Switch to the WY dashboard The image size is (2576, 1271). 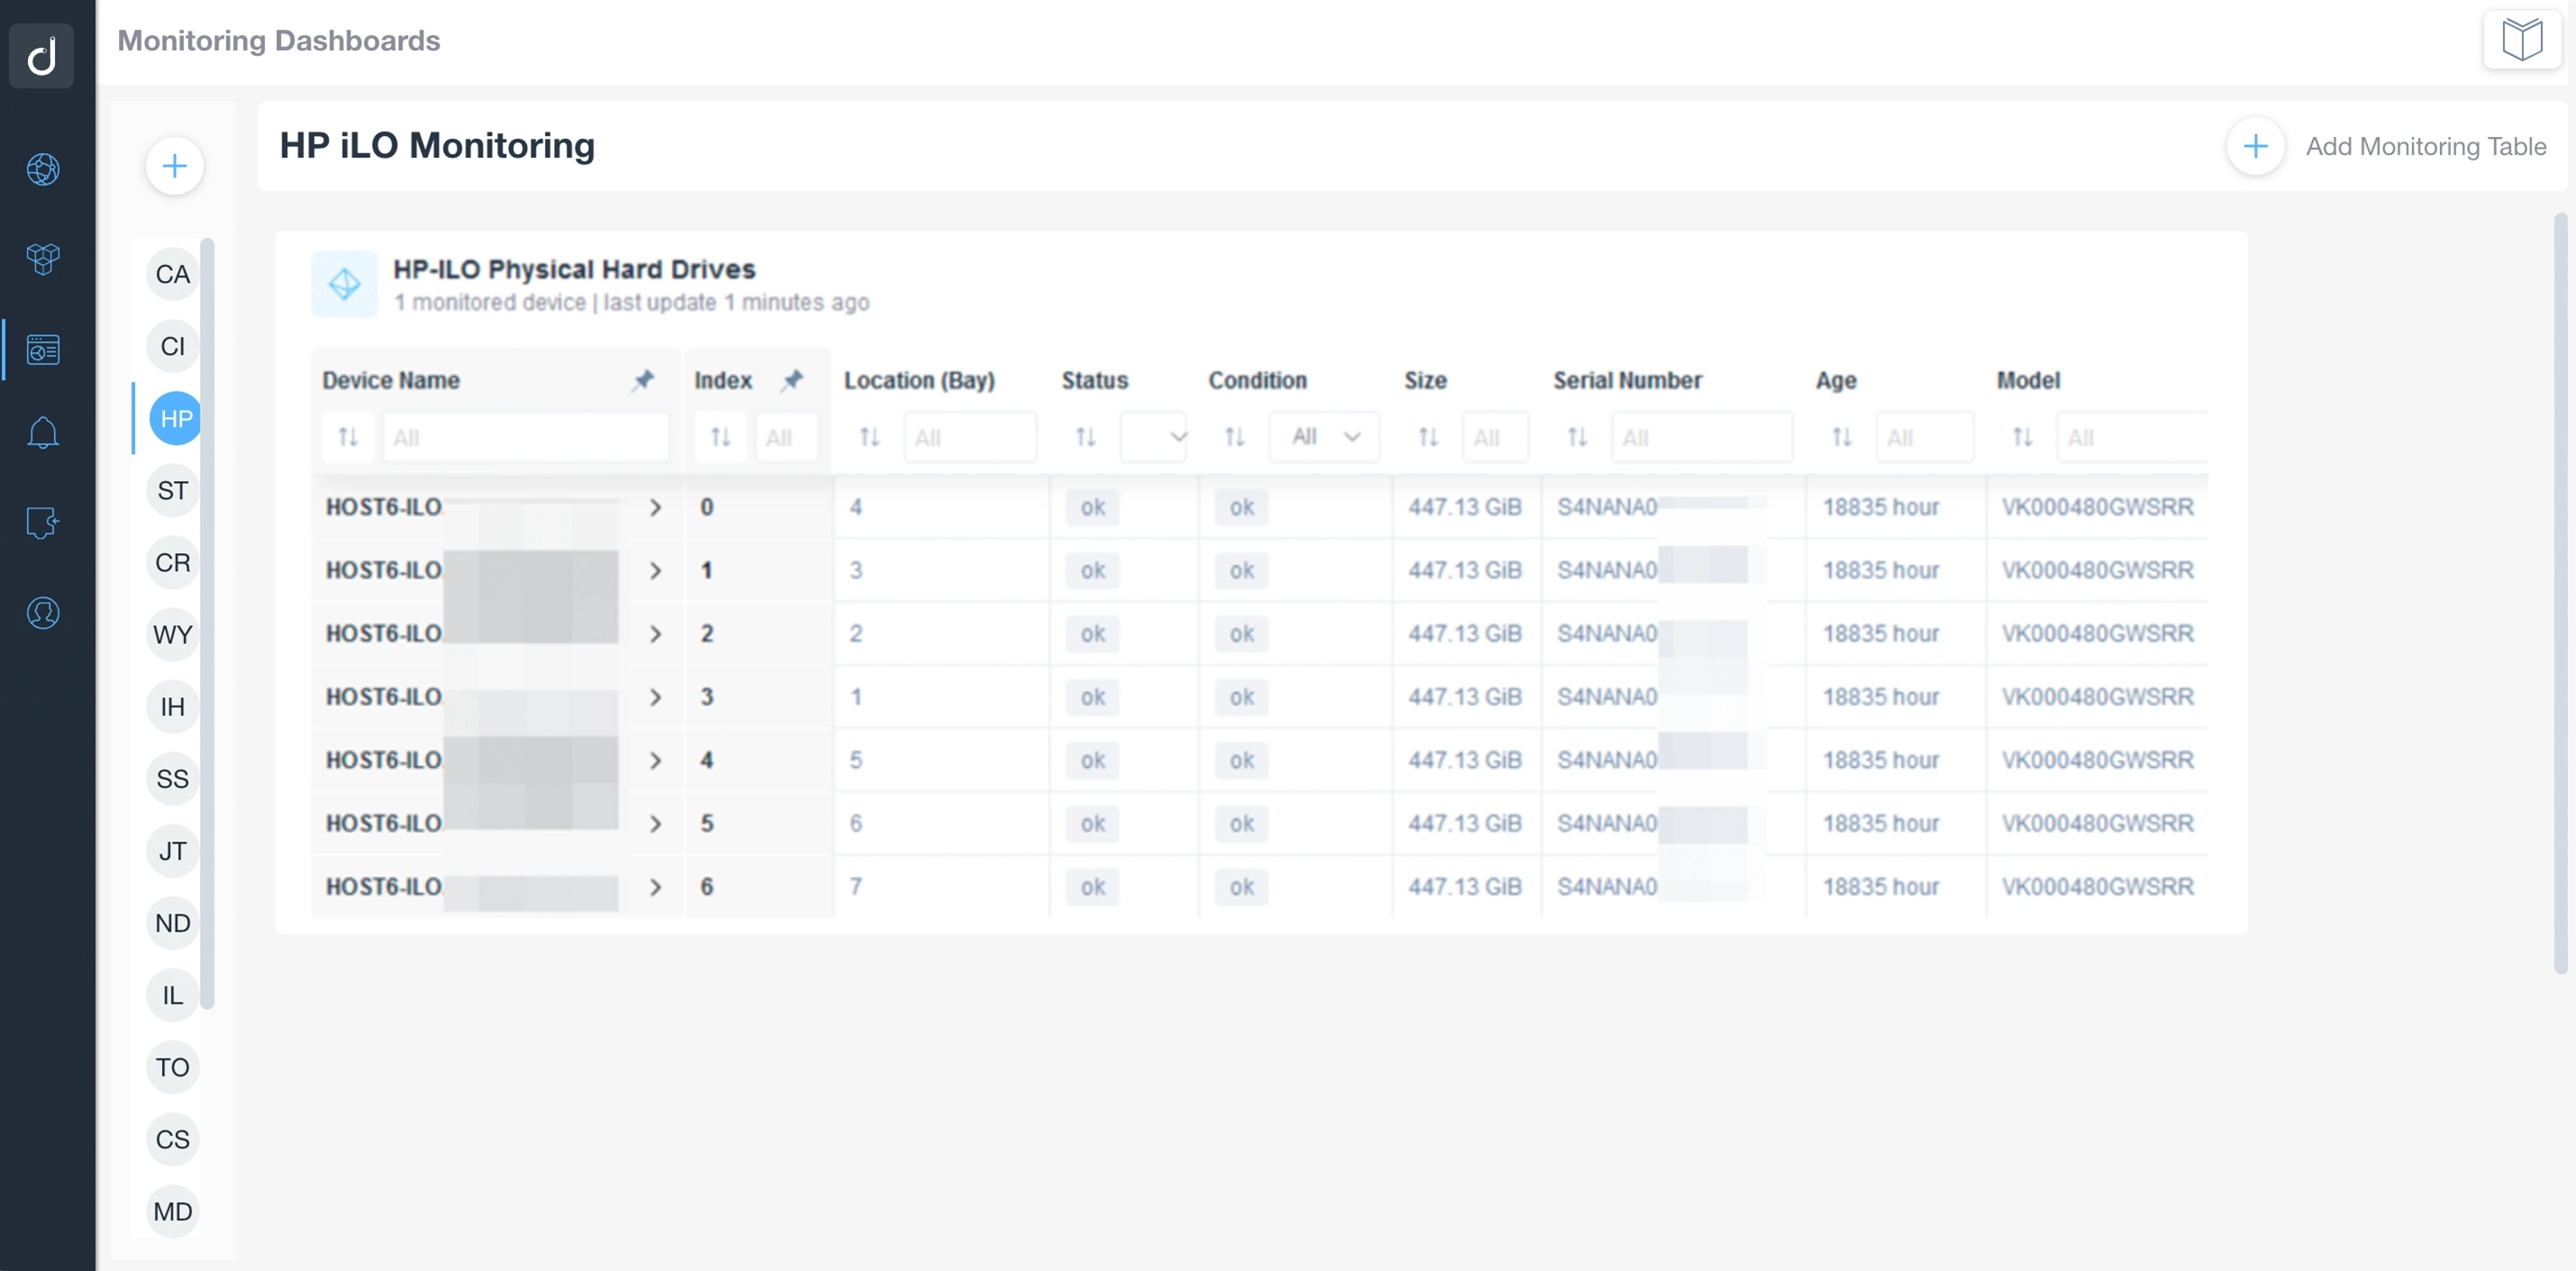click(173, 634)
